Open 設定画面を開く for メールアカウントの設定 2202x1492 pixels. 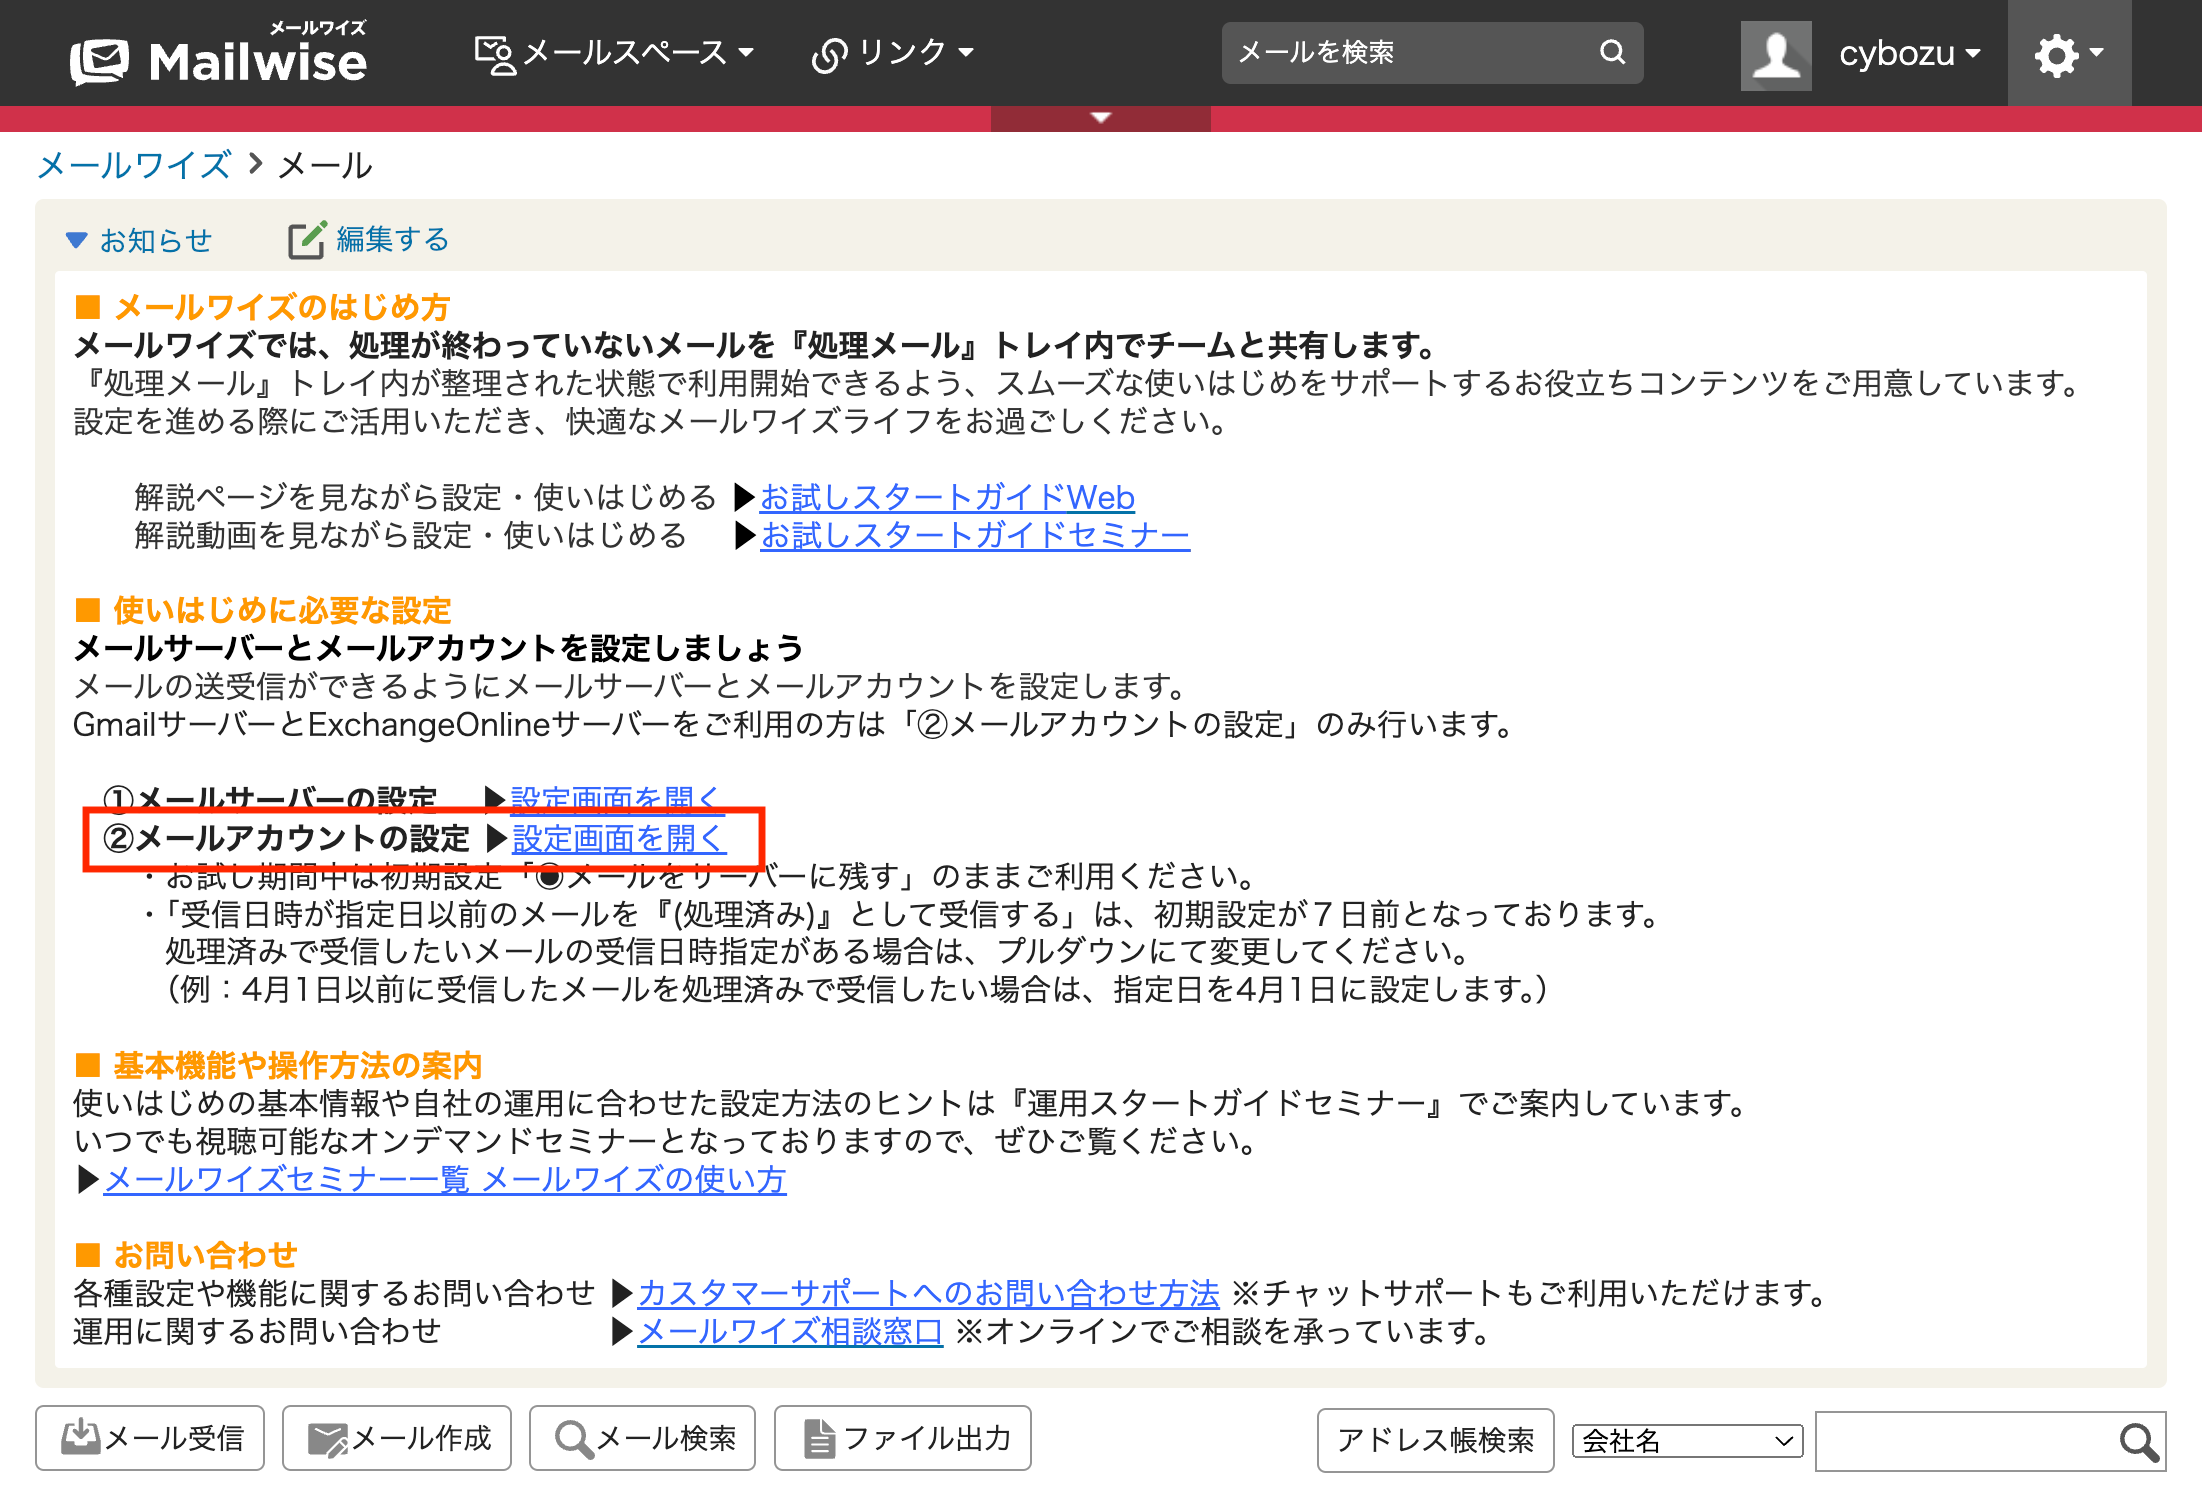point(619,838)
